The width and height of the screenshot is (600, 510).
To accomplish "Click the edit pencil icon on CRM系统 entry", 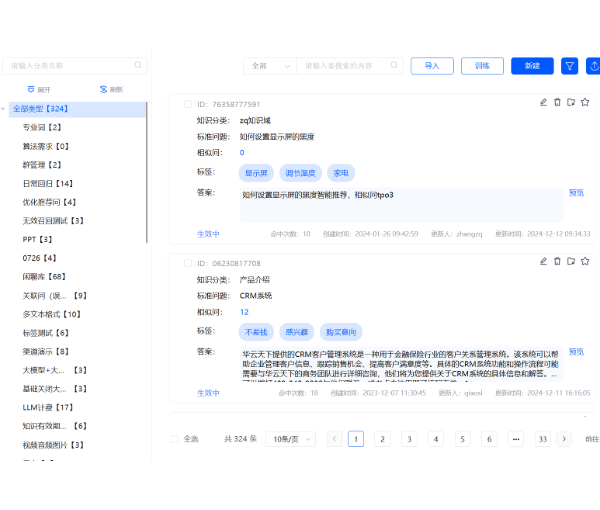I will click(544, 261).
